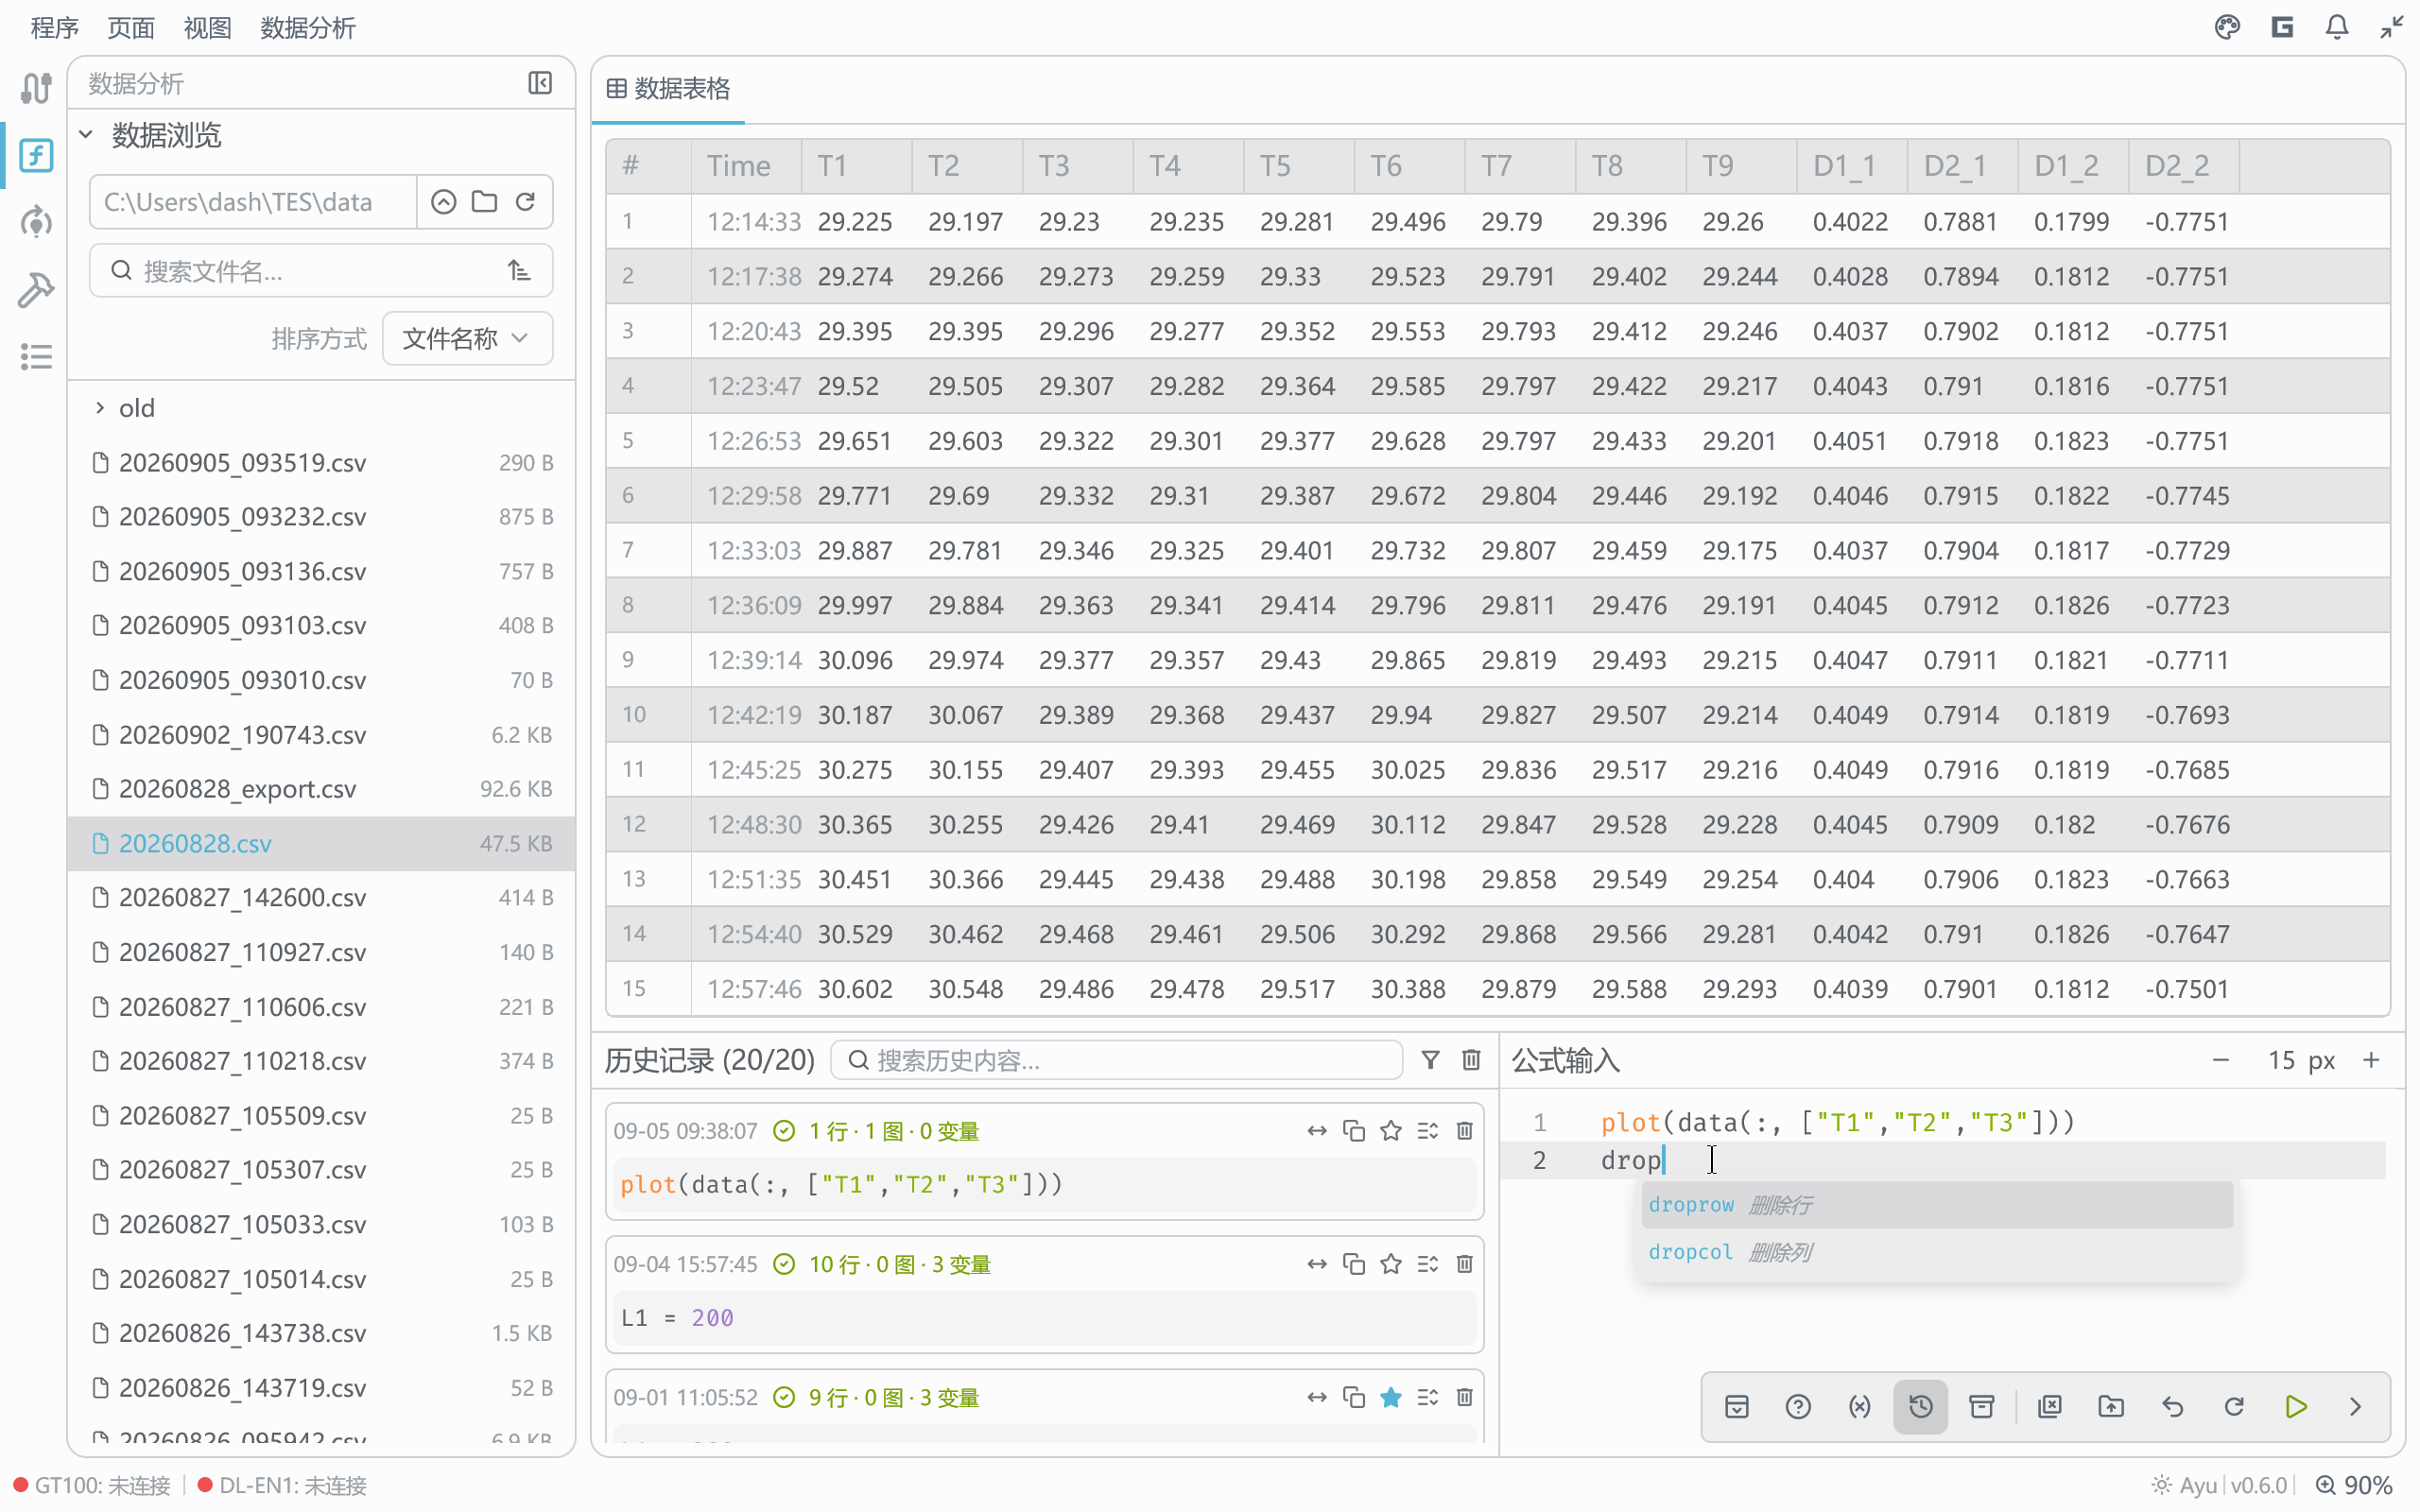This screenshot has height=1512, width=2420.
Task: Toggle compact window mode icon
Action: (x=2392, y=27)
